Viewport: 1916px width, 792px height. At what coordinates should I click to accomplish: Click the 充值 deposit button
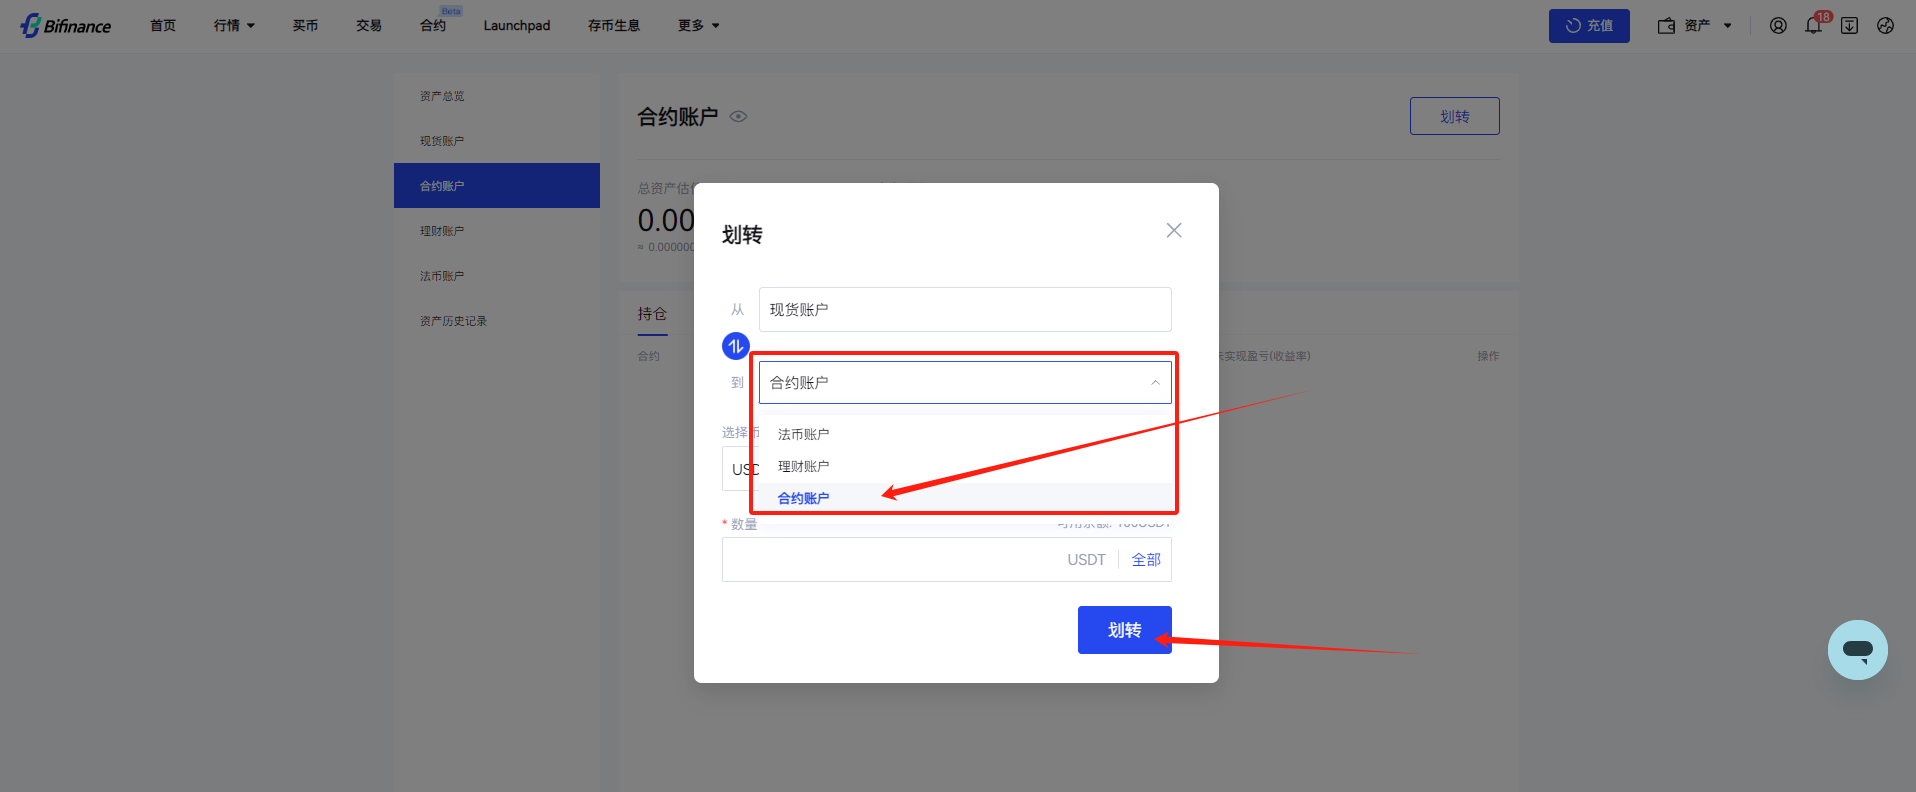(x=1588, y=26)
